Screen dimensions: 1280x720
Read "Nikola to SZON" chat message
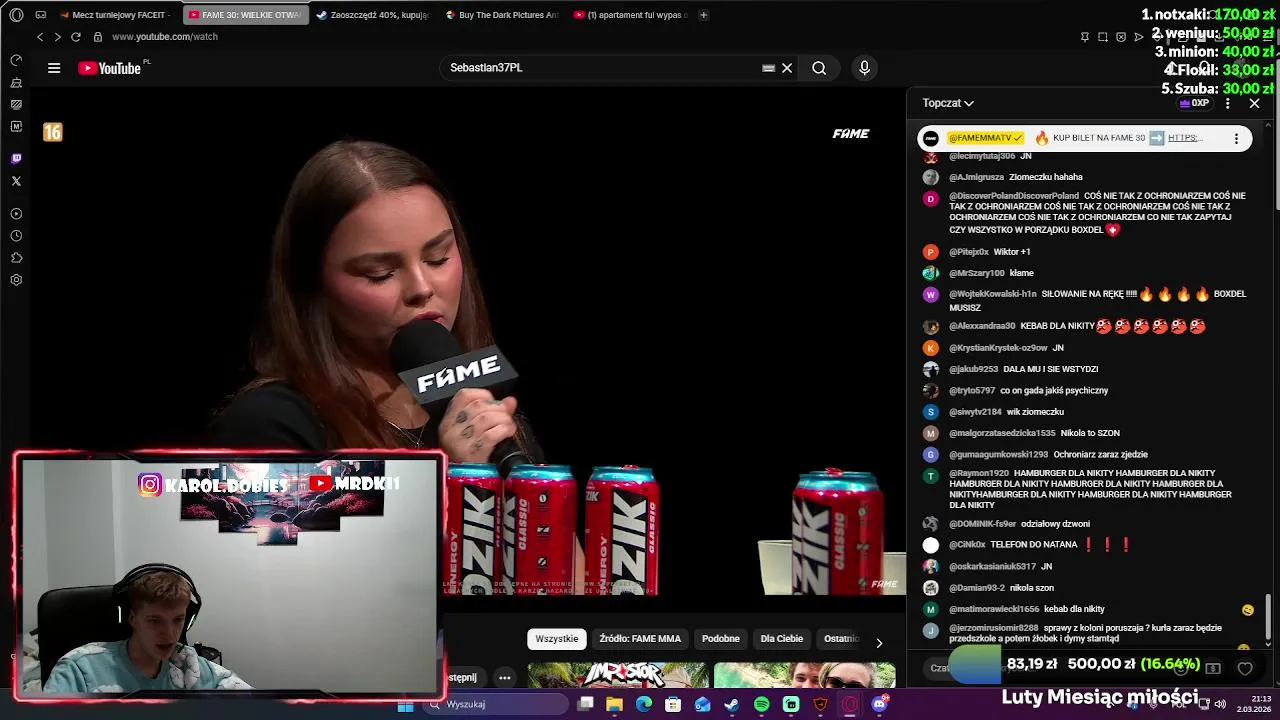pos(1090,433)
